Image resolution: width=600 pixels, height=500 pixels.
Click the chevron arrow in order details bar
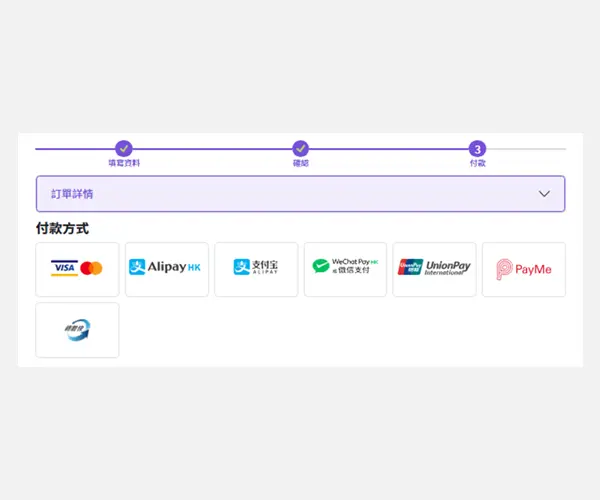pyautogui.click(x=544, y=194)
